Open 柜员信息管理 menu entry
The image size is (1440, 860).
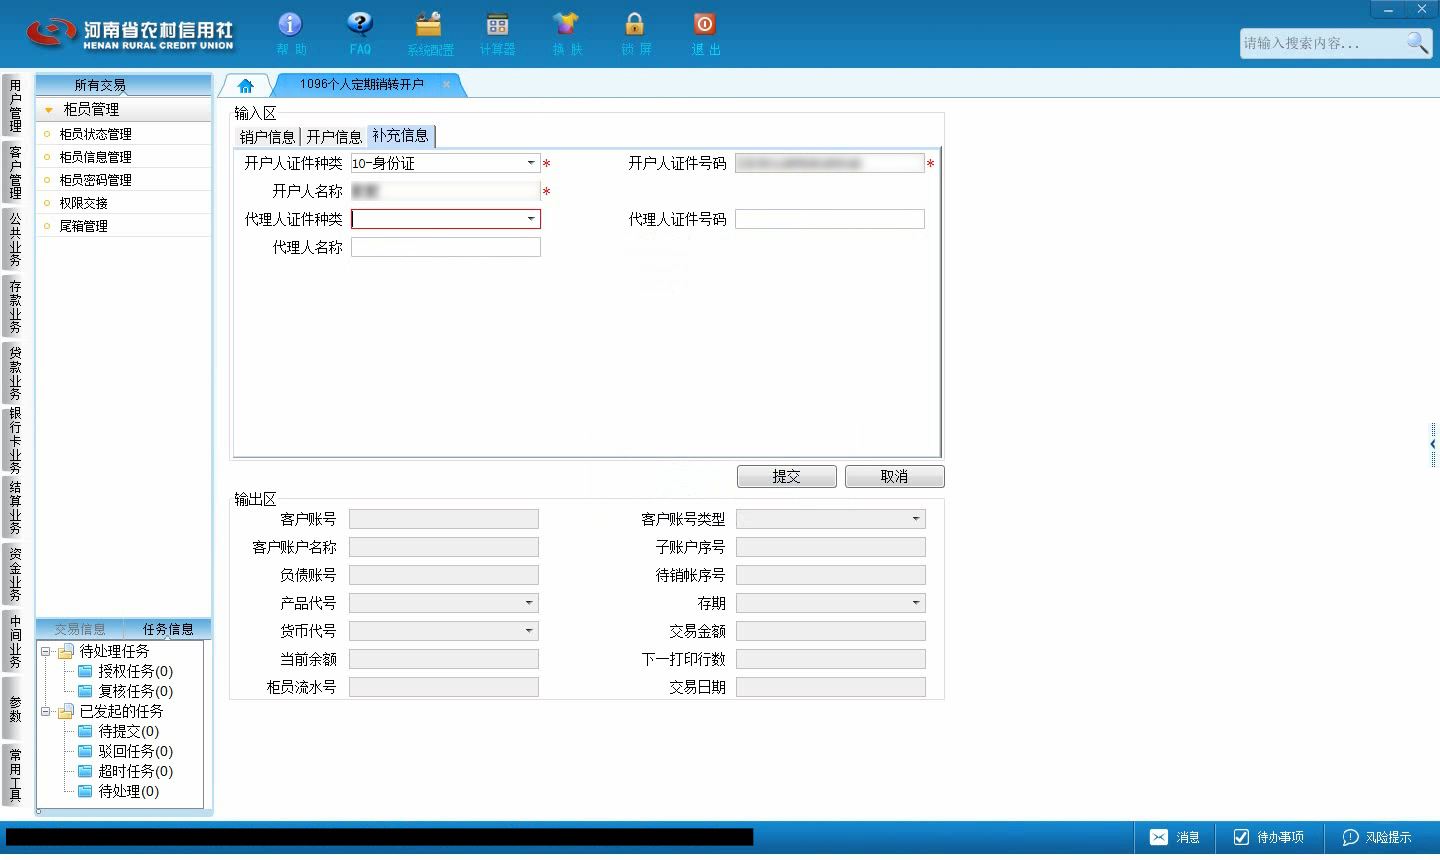(124, 157)
